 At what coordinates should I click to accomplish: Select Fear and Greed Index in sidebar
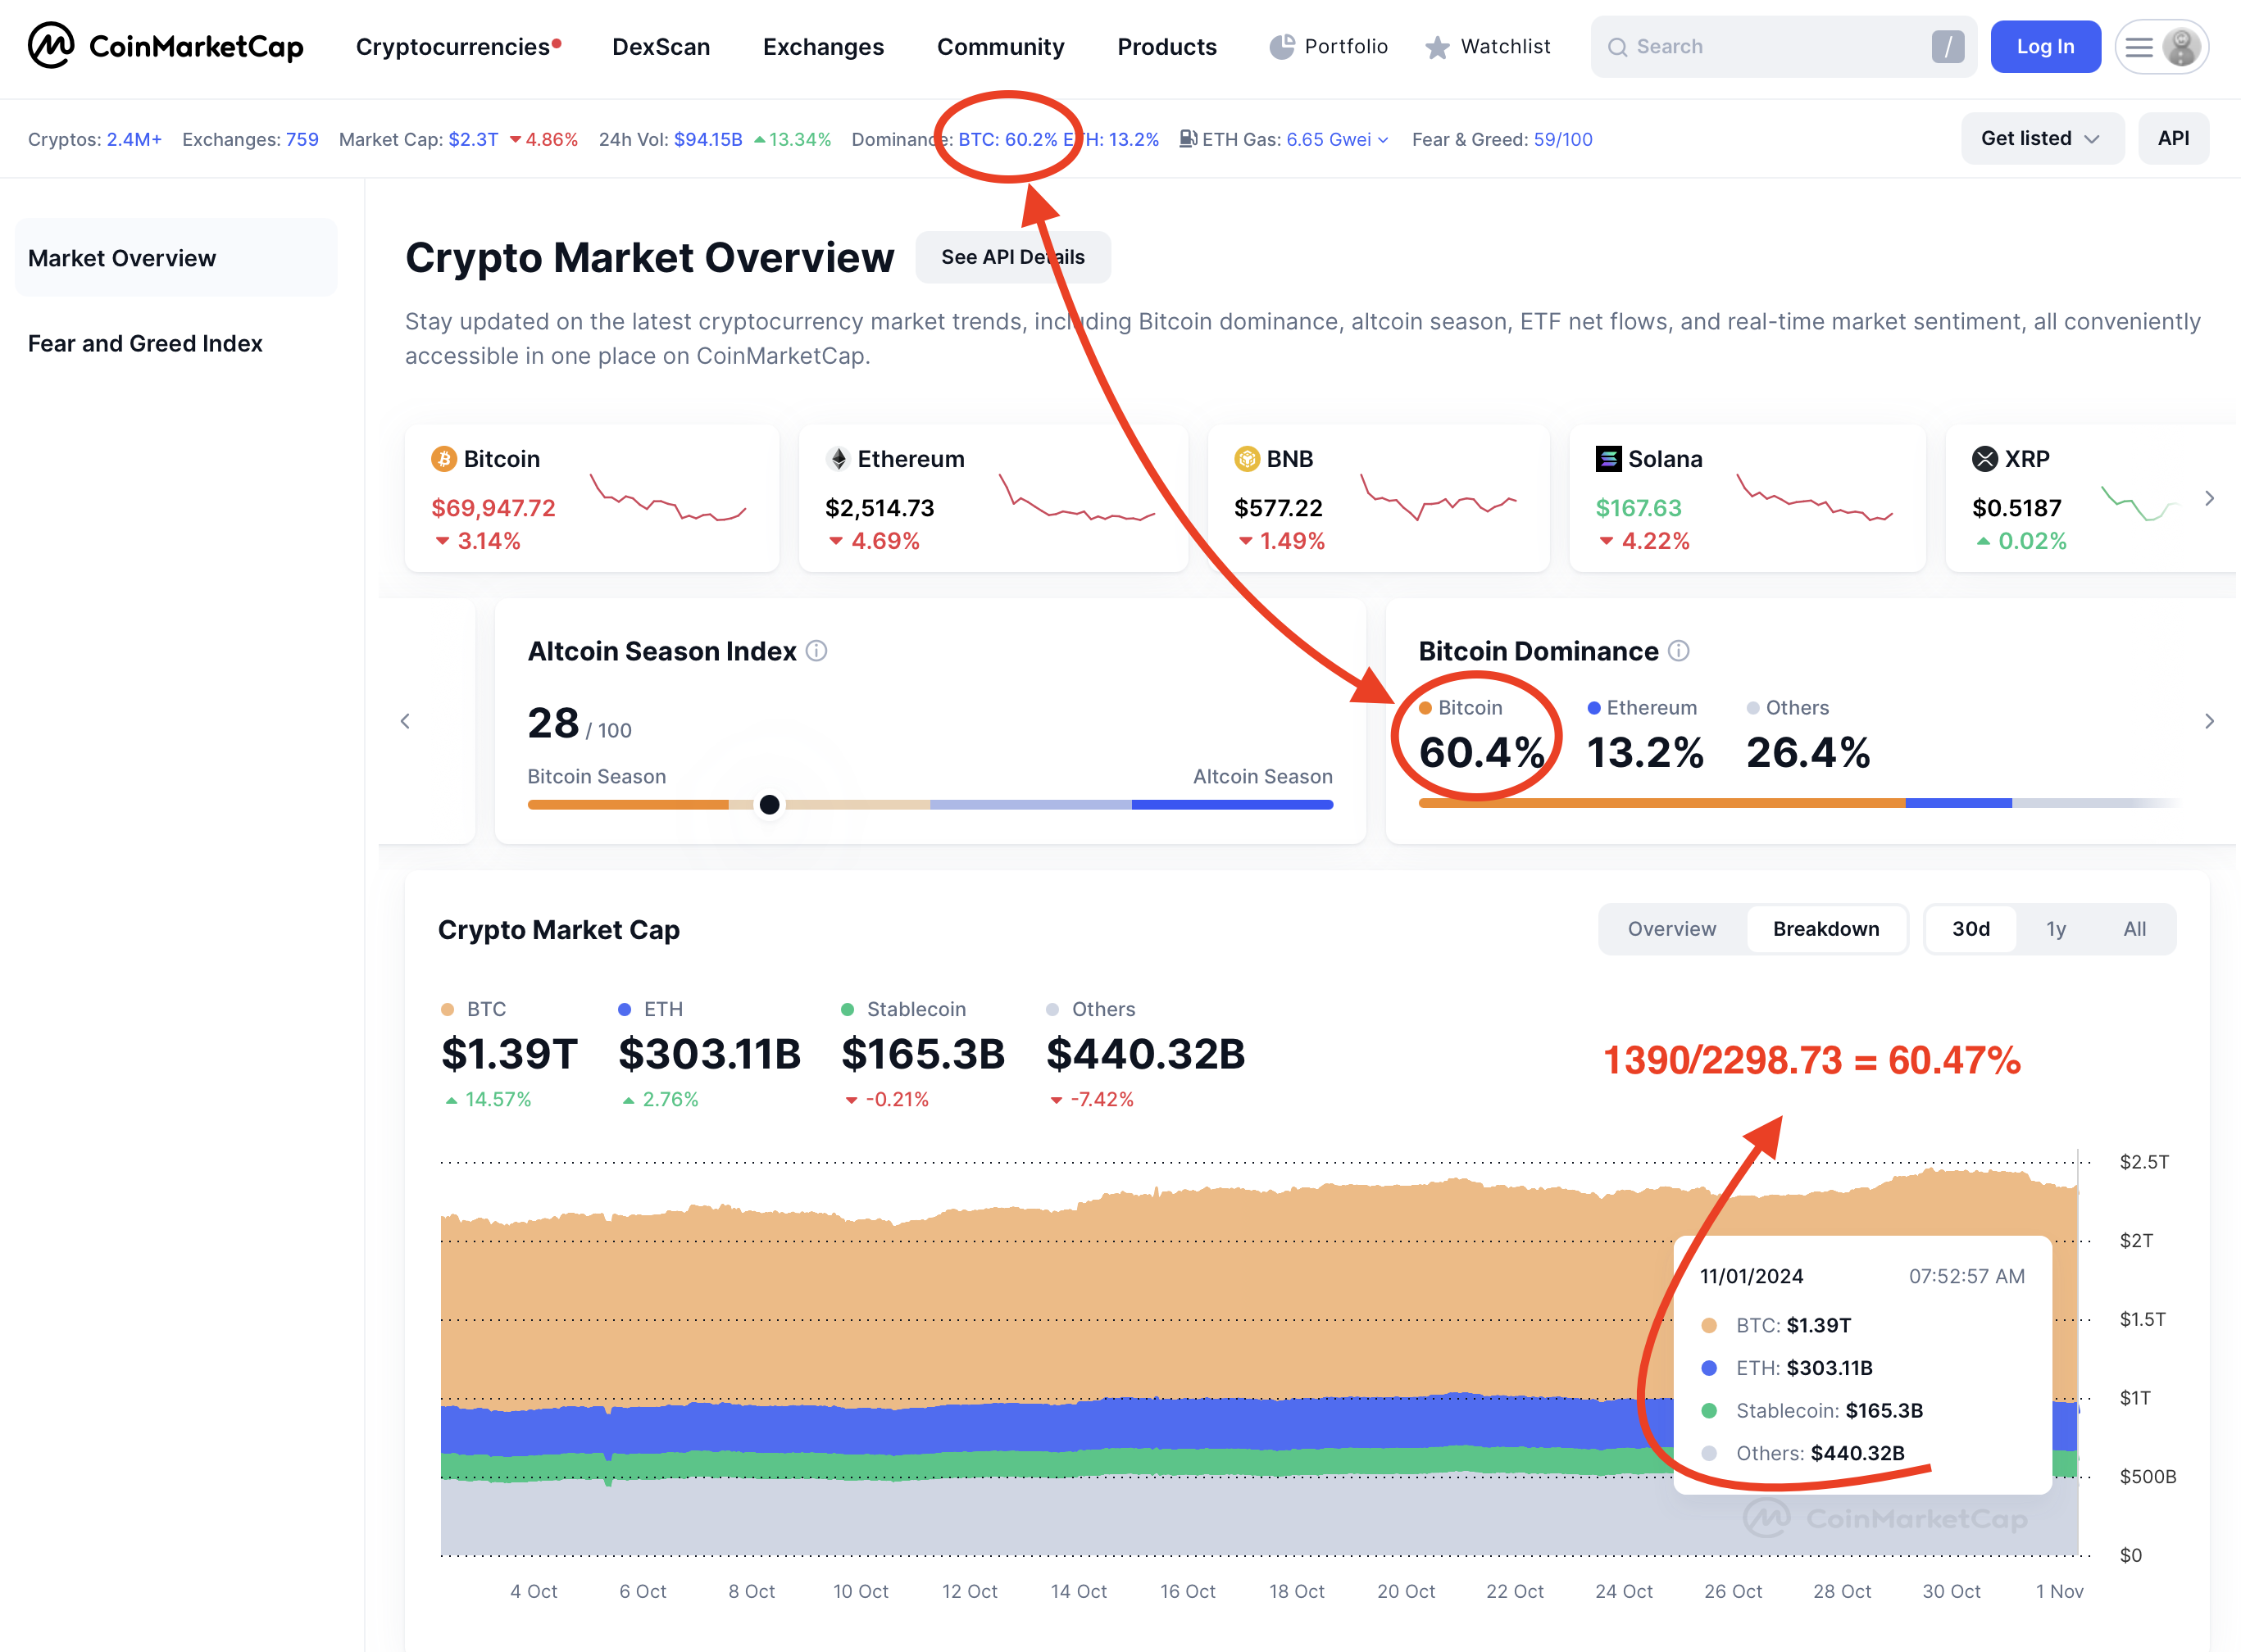click(145, 343)
